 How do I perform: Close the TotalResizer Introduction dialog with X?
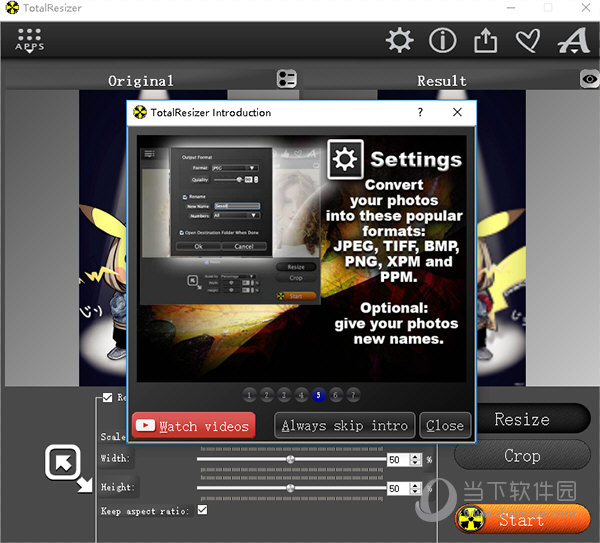(457, 112)
